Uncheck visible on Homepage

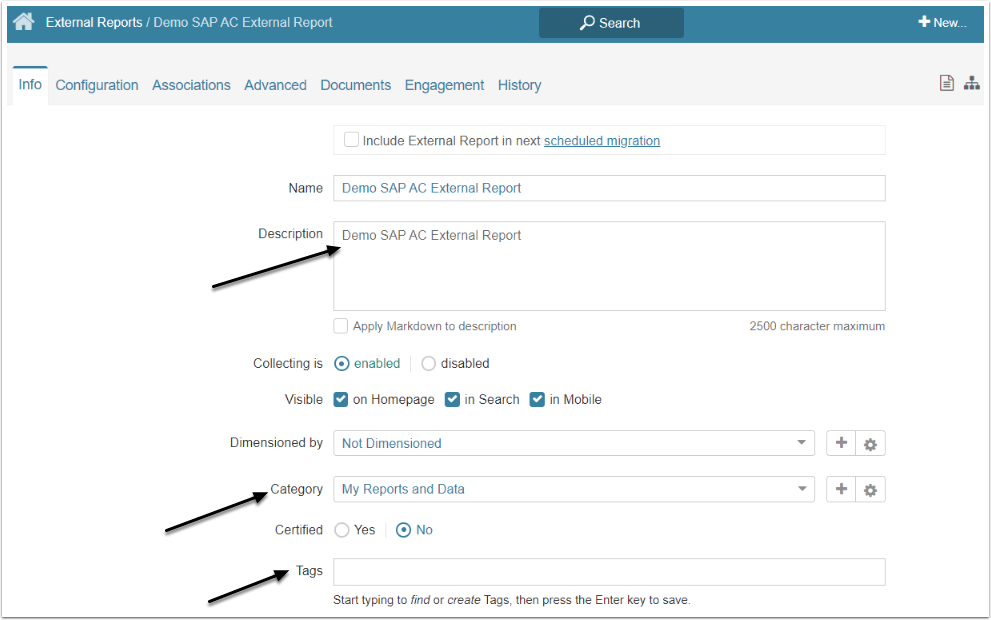click(341, 399)
